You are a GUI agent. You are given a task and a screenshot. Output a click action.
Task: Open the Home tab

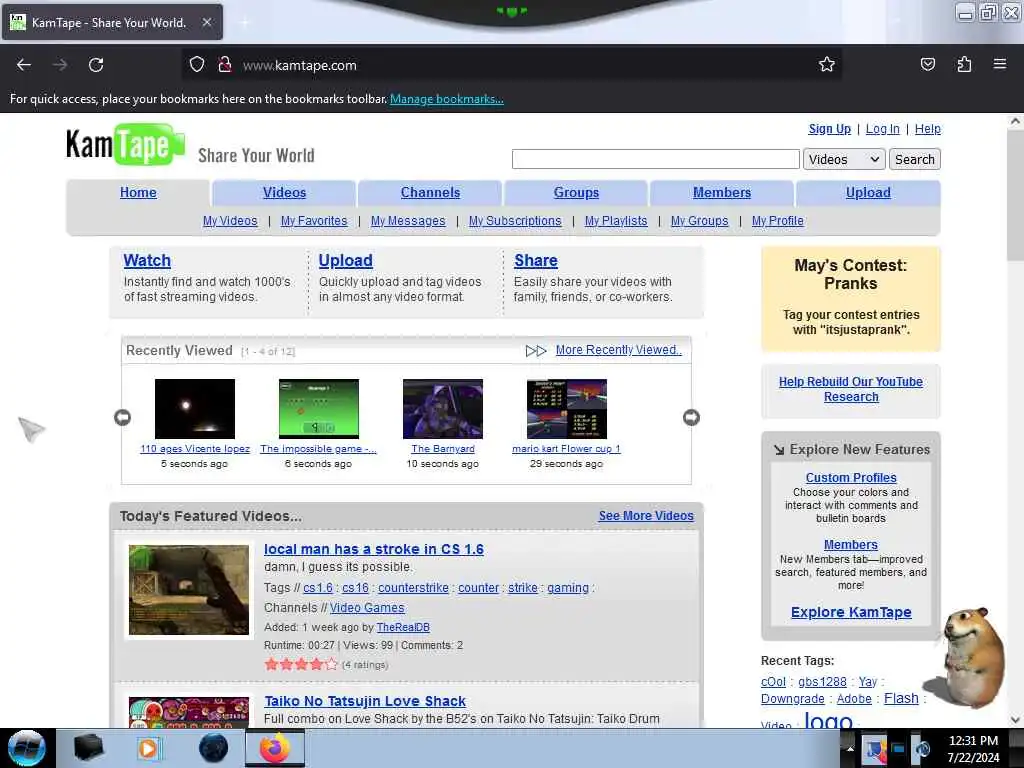[138, 193]
